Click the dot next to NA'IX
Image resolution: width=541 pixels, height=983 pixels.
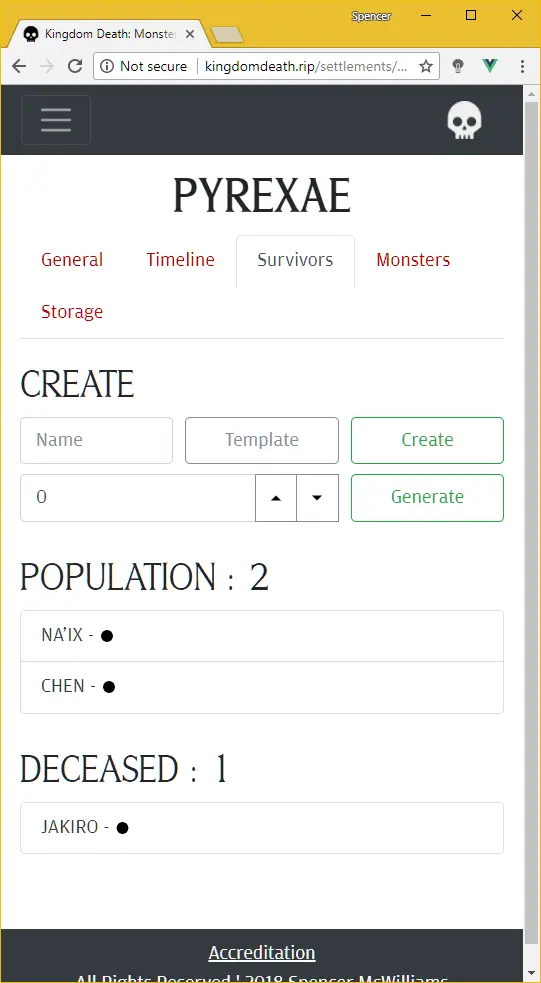[x=107, y=636]
